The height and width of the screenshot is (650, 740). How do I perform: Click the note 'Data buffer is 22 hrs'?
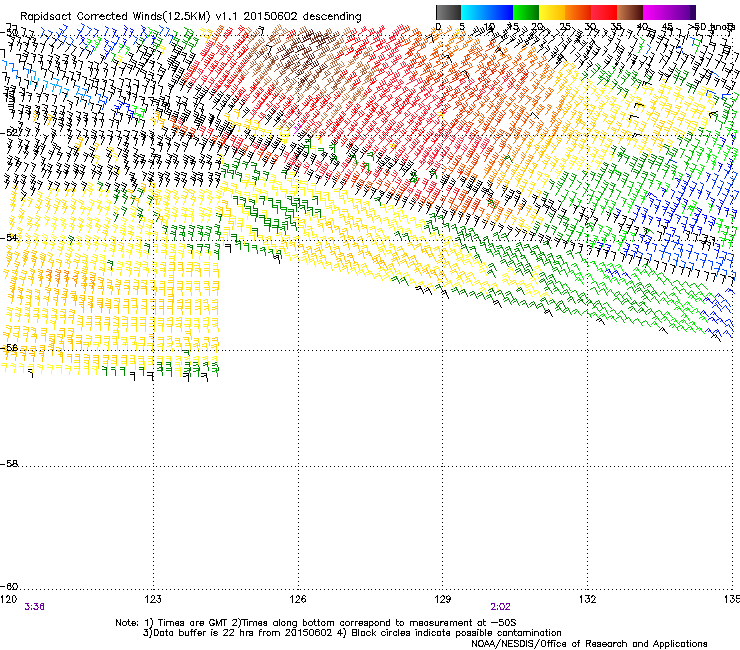coord(201,633)
